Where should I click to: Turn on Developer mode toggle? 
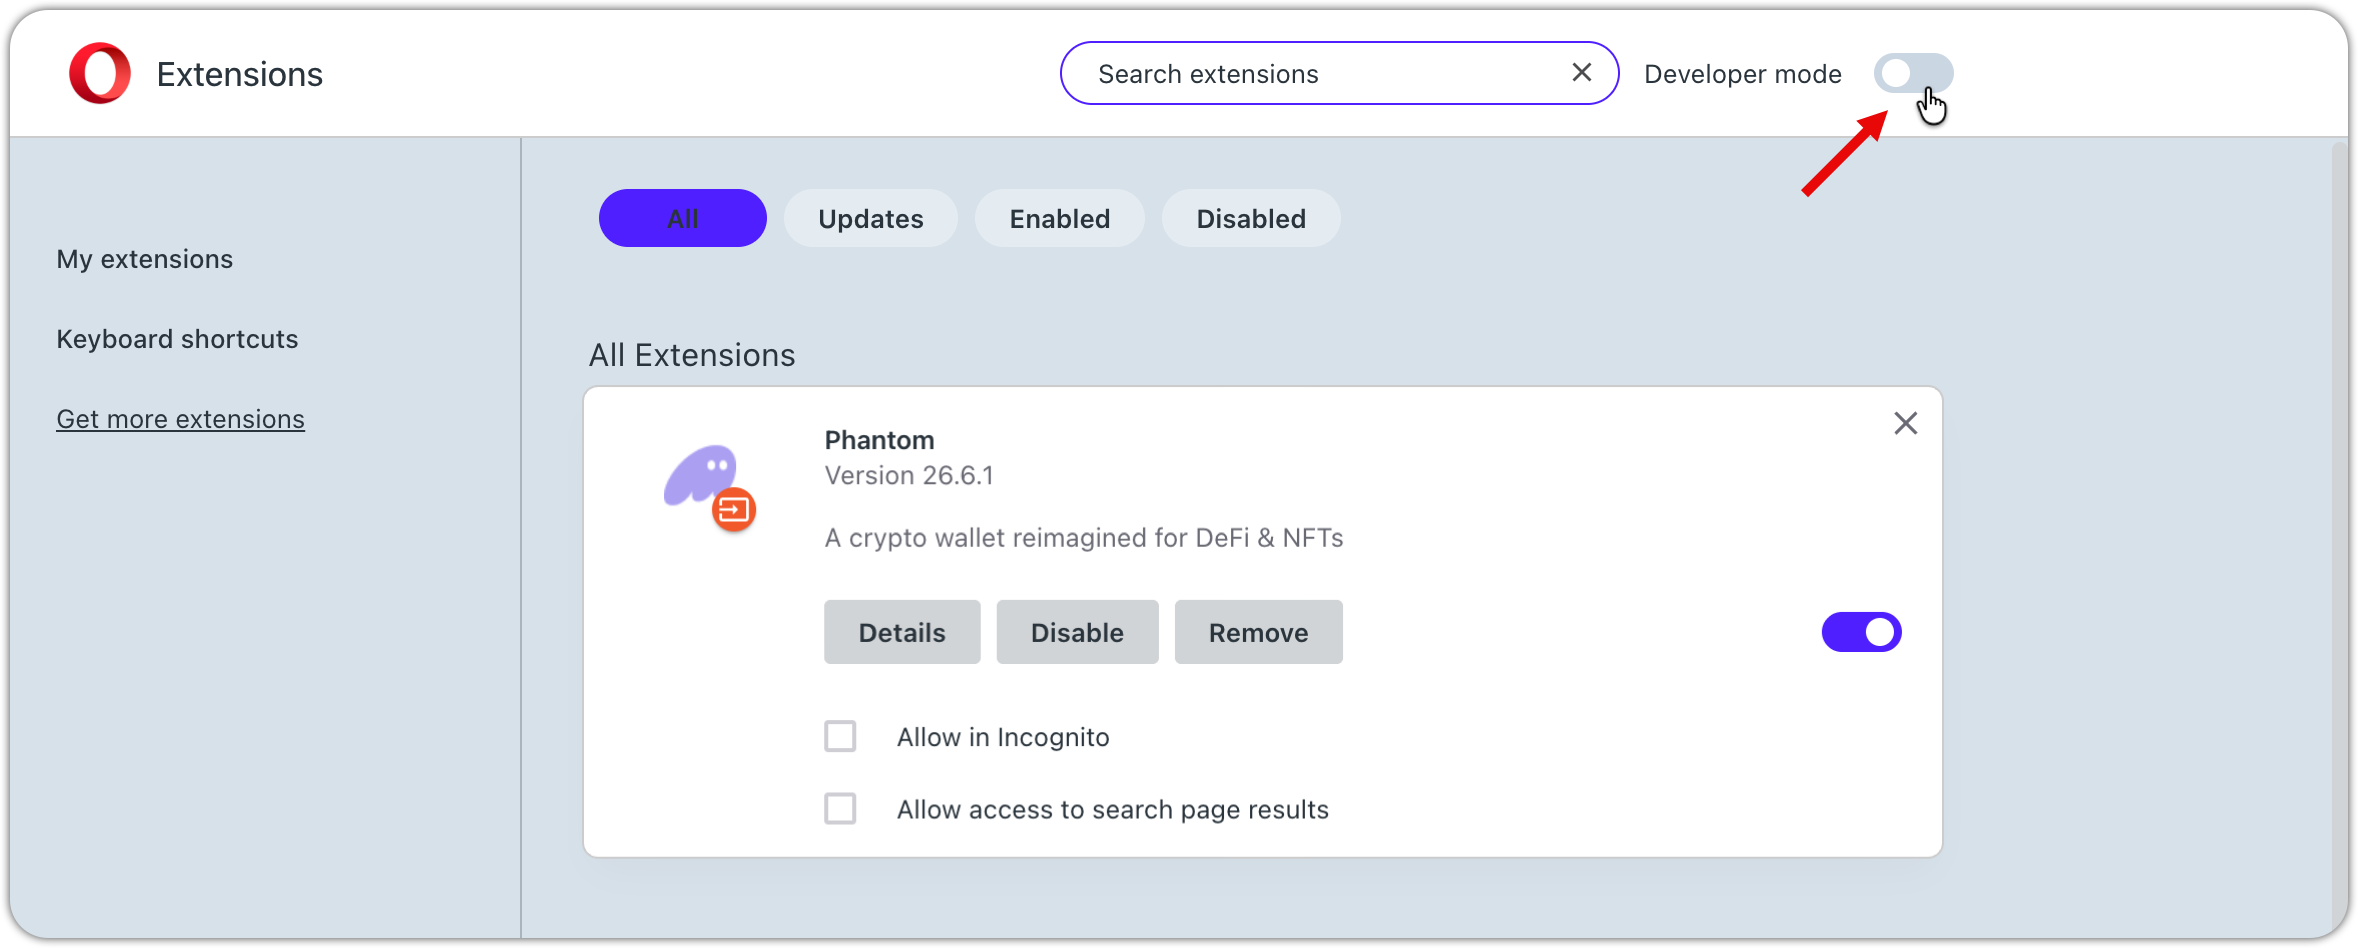pos(1912,73)
